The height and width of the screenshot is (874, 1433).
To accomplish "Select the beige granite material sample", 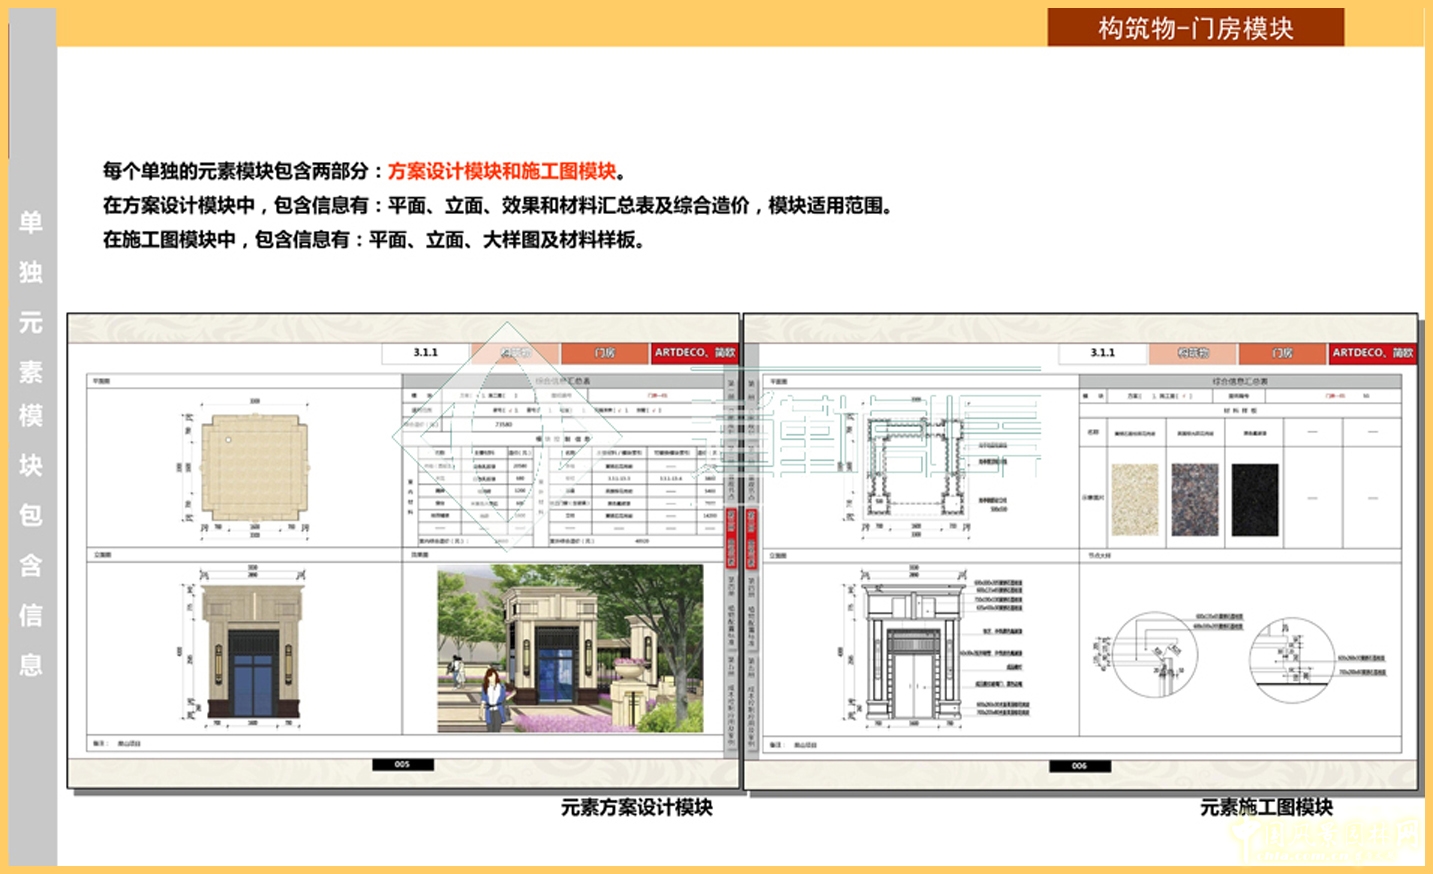I will pos(1135,499).
